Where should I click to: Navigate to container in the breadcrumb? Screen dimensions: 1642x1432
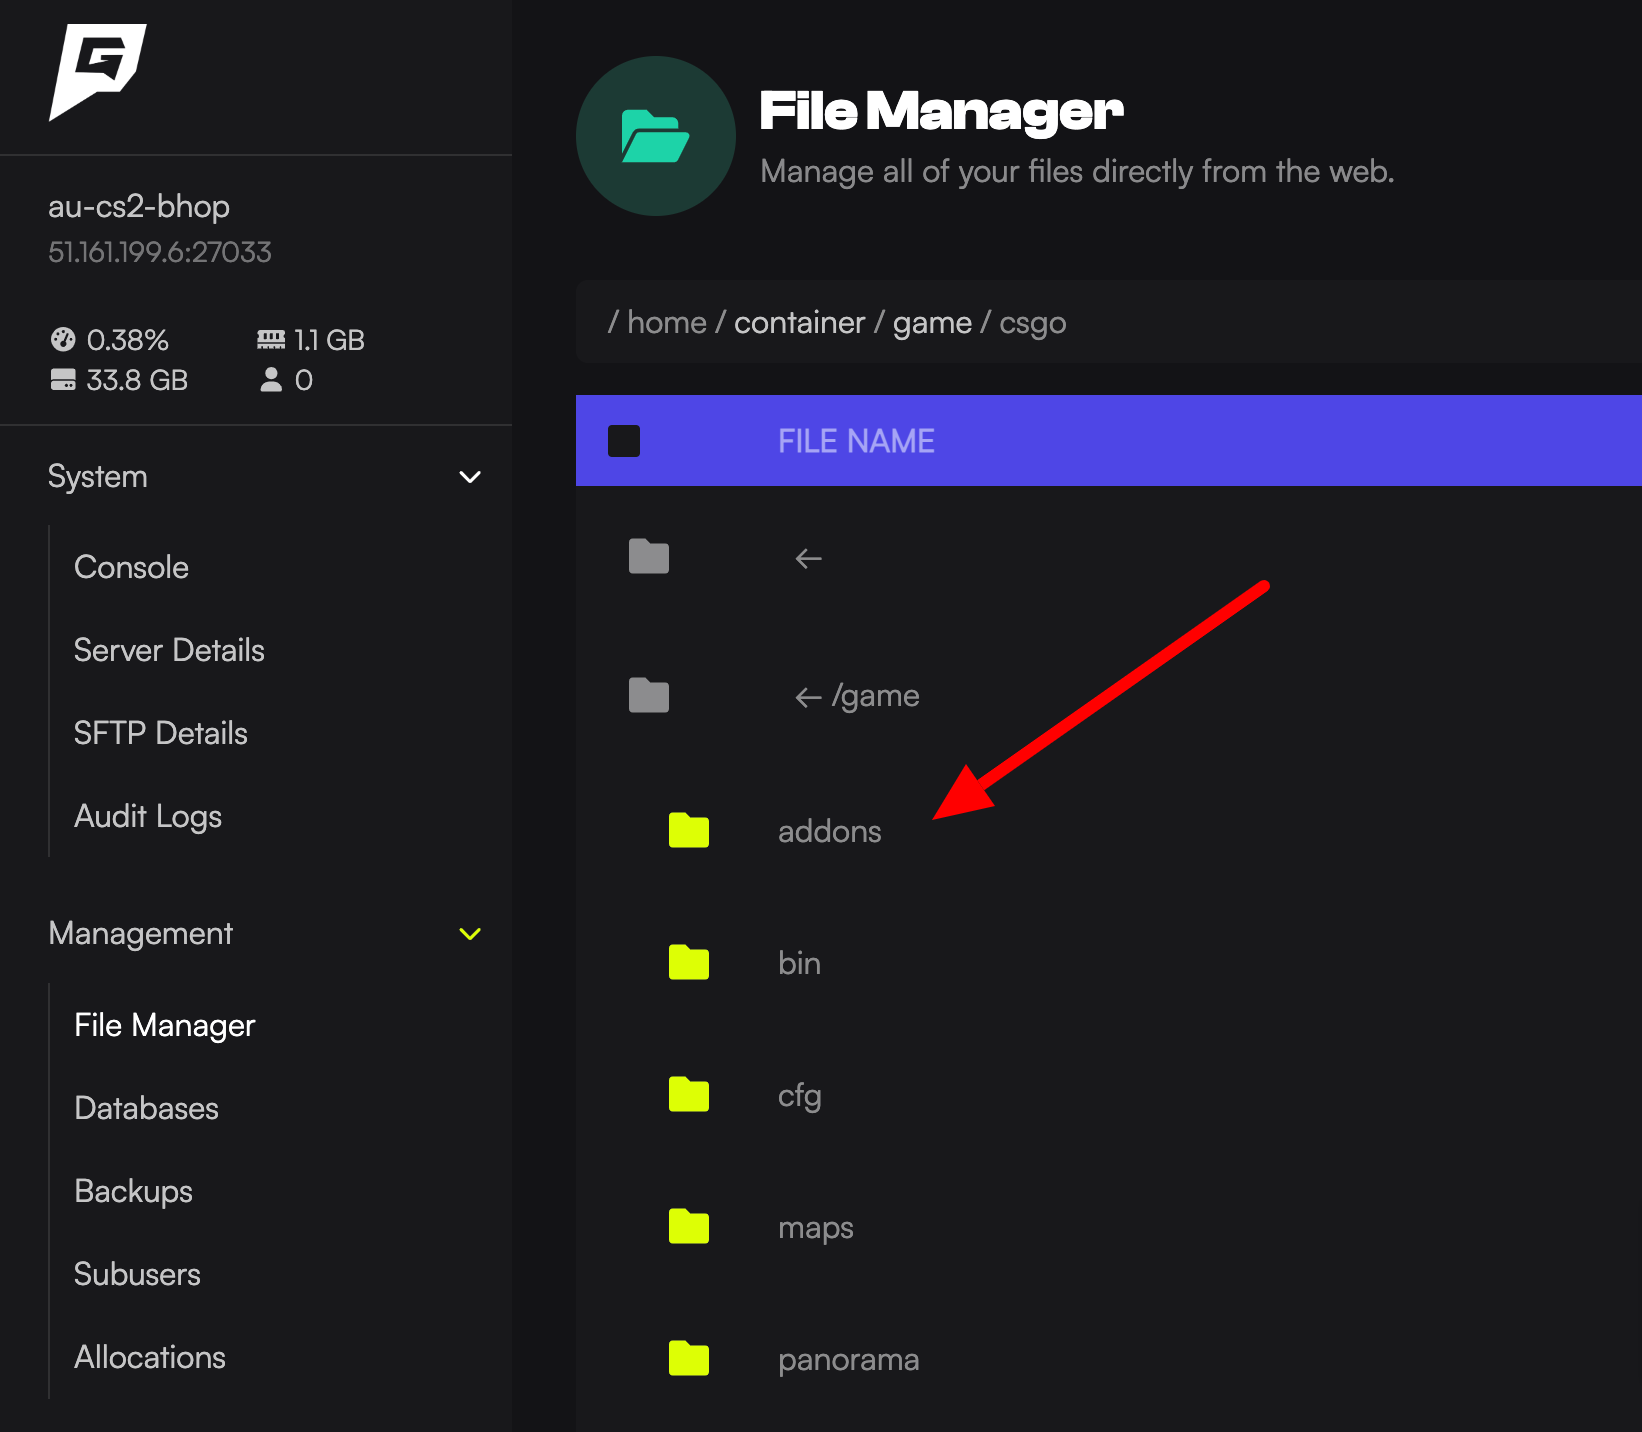tap(799, 322)
